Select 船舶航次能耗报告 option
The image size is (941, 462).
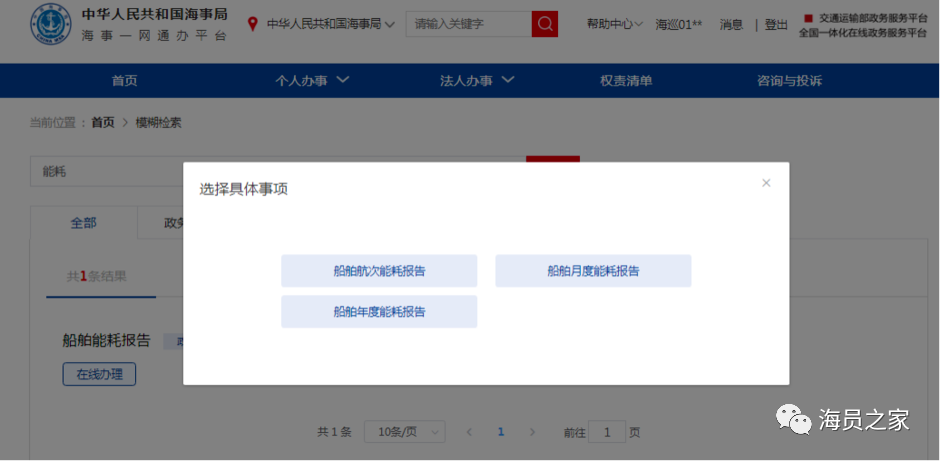(x=379, y=271)
